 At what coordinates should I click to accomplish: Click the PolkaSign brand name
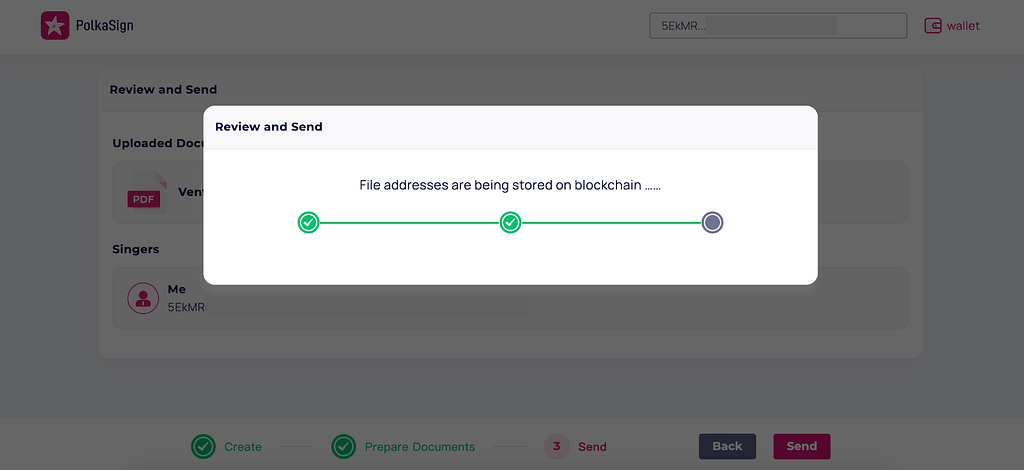pos(104,26)
